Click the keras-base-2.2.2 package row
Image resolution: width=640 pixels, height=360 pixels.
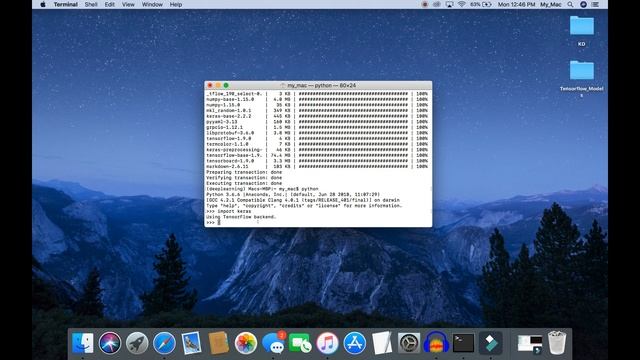coord(317,116)
